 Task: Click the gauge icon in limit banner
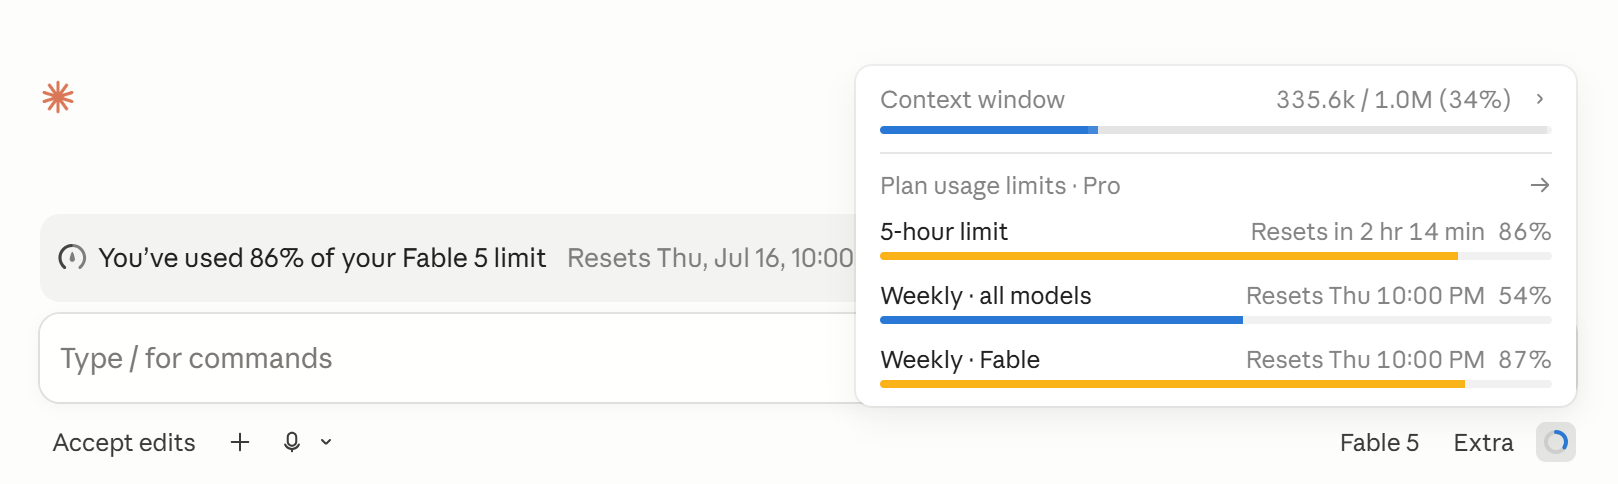pyautogui.click(x=72, y=258)
